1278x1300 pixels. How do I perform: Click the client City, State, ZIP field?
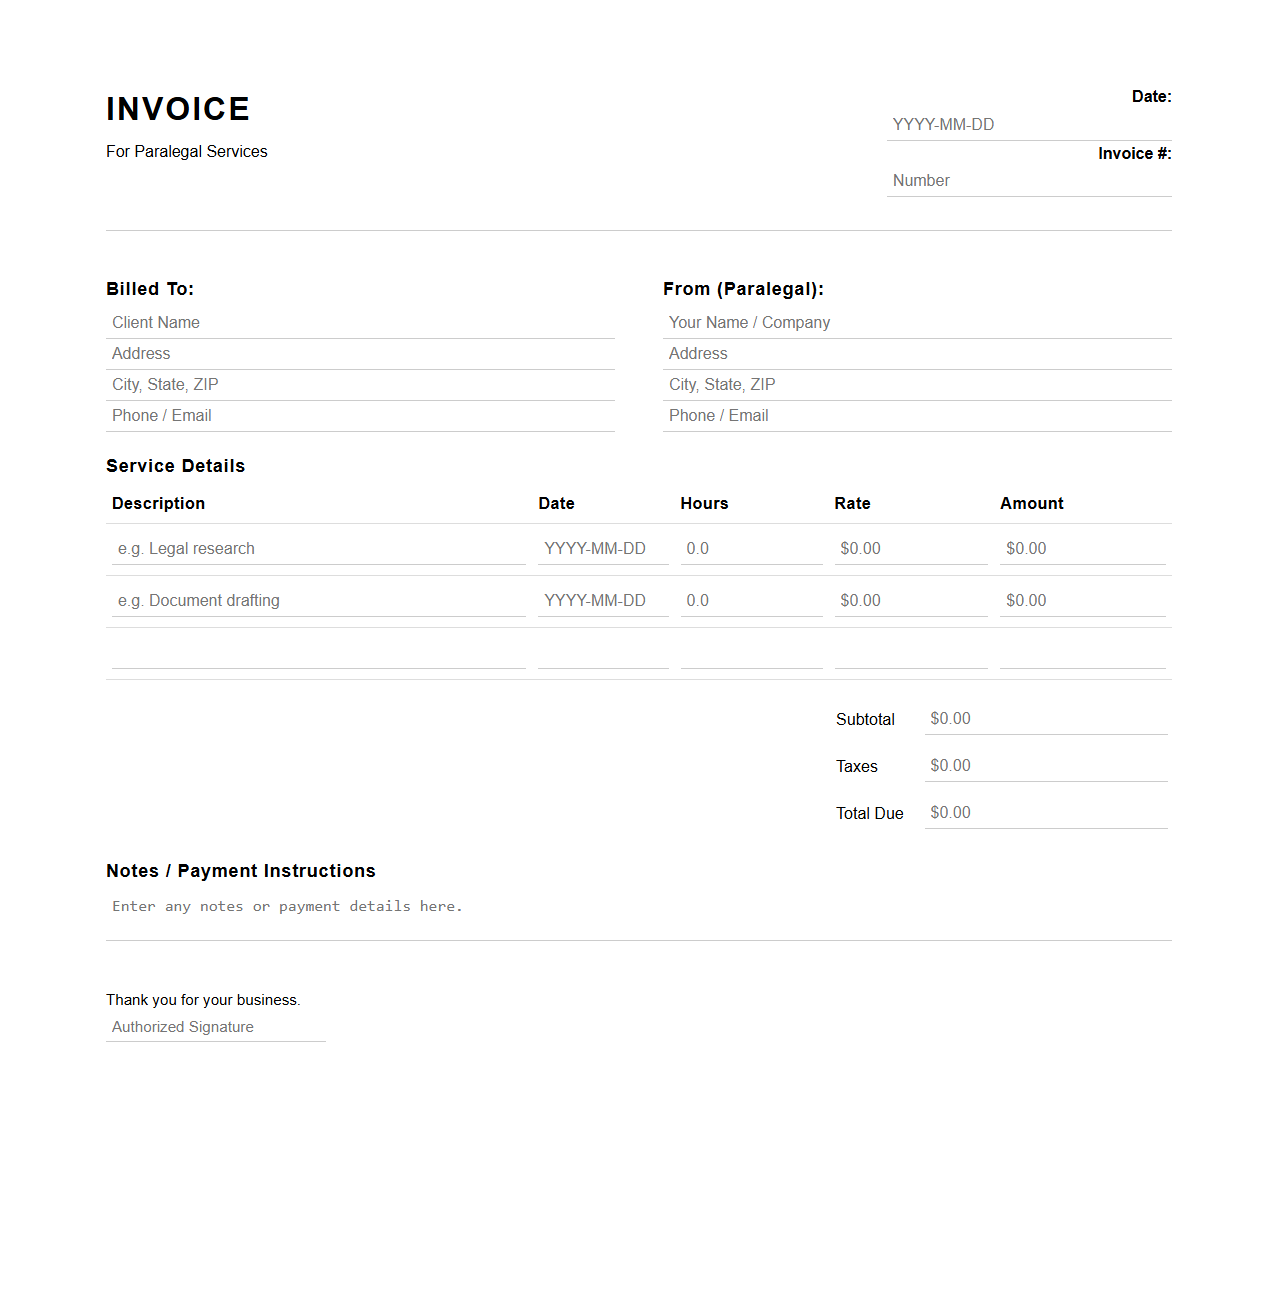click(x=360, y=384)
